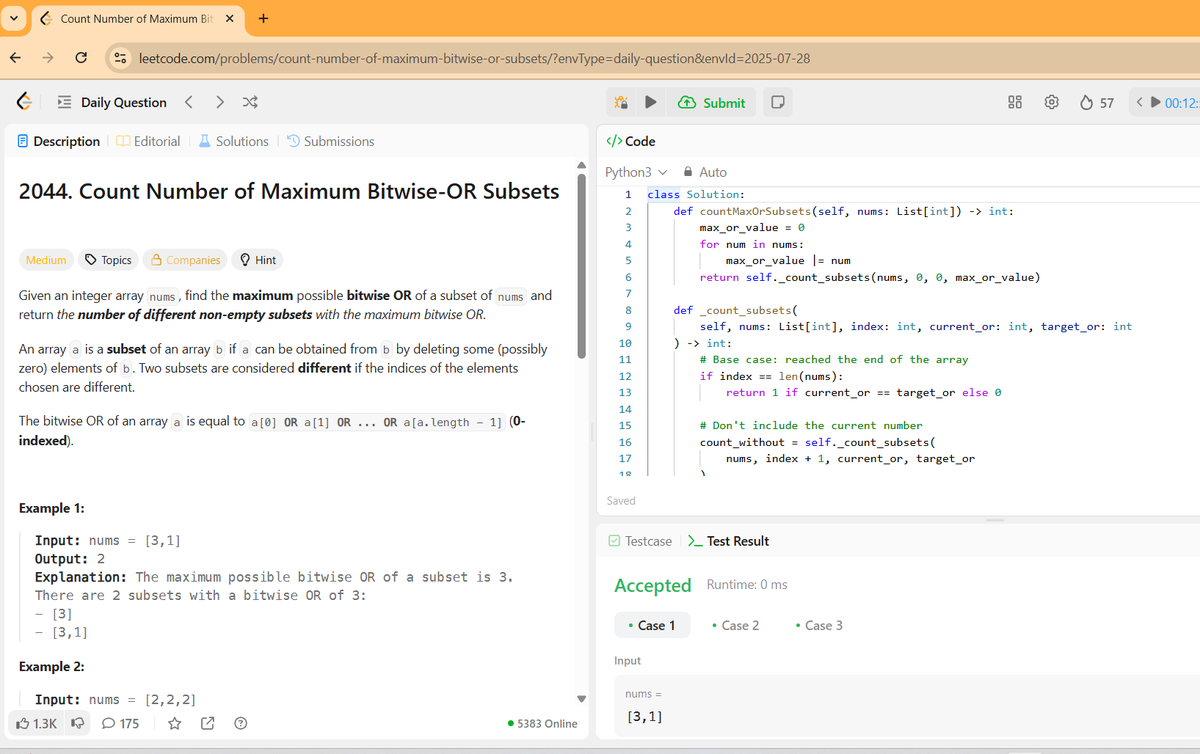Check the daily streak flame counter
This screenshot has height=754, width=1200.
click(x=1093, y=102)
